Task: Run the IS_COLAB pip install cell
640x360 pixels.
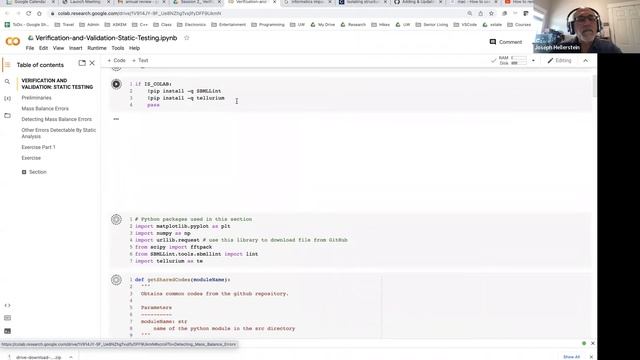Action: [116, 84]
